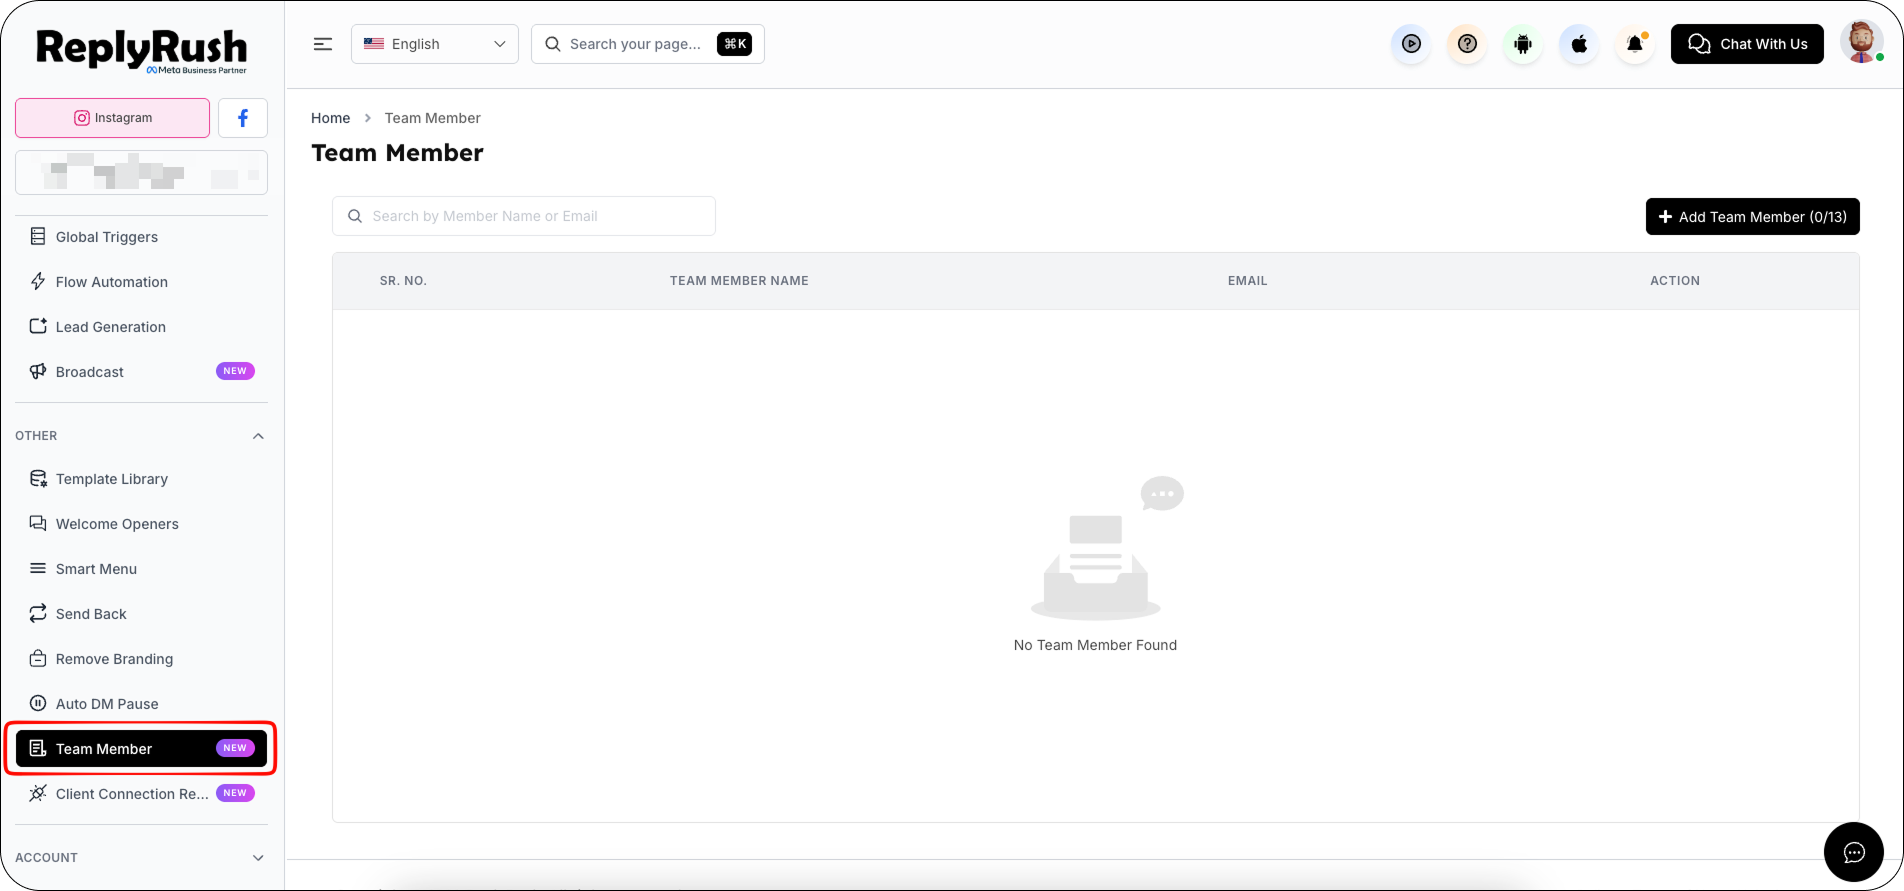
Task: Open the Android app icon
Action: 1523,44
